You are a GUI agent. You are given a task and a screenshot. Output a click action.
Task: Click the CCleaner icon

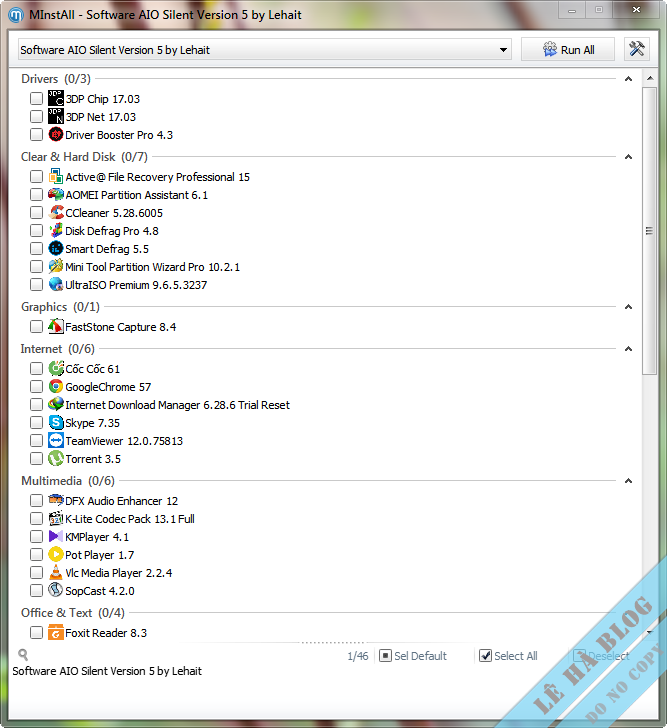[56, 213]
